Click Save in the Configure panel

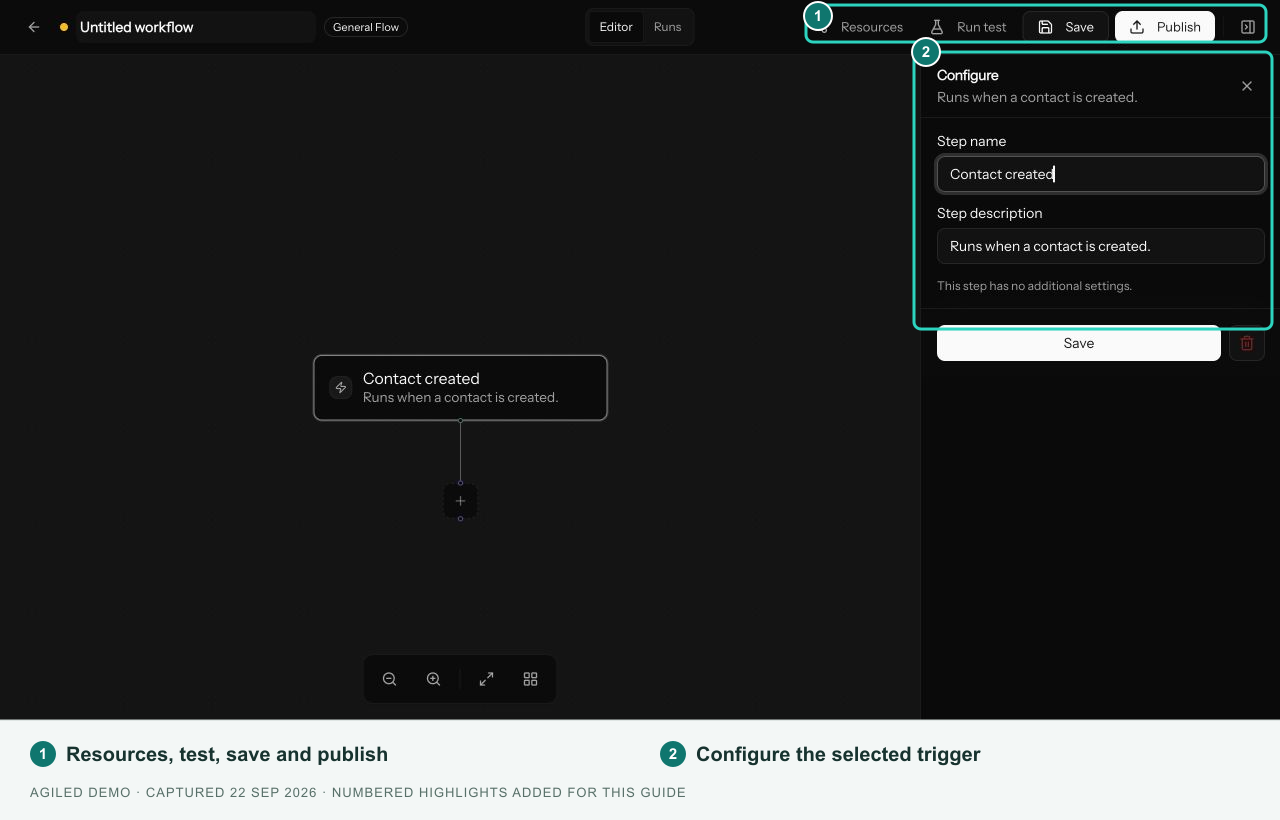pos(1079,343)
